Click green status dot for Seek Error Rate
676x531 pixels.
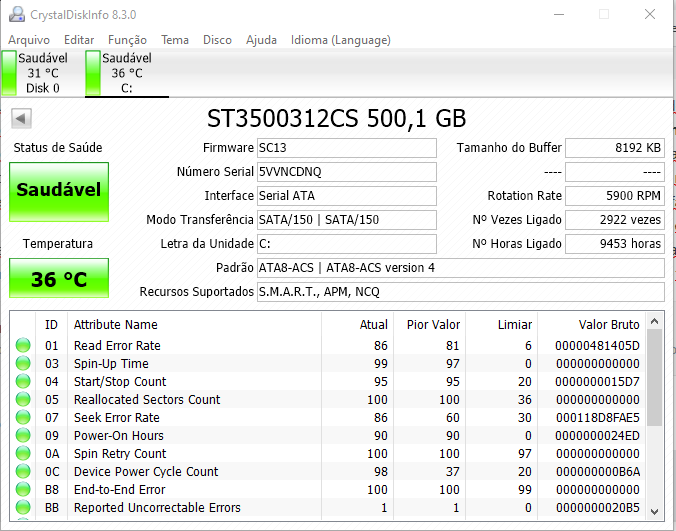(23, 417)
